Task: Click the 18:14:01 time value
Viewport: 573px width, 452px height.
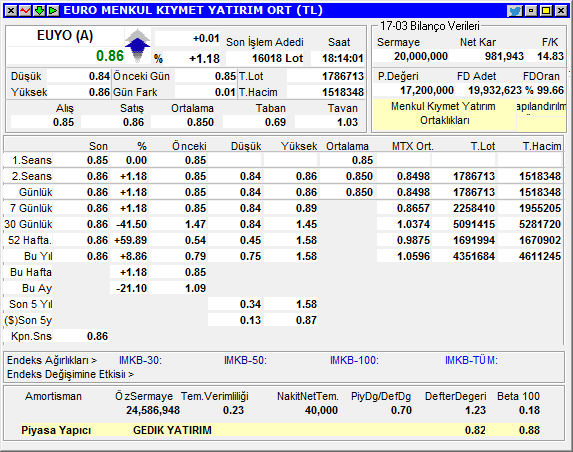Action: pyautogui.click(x=342, y=58)
